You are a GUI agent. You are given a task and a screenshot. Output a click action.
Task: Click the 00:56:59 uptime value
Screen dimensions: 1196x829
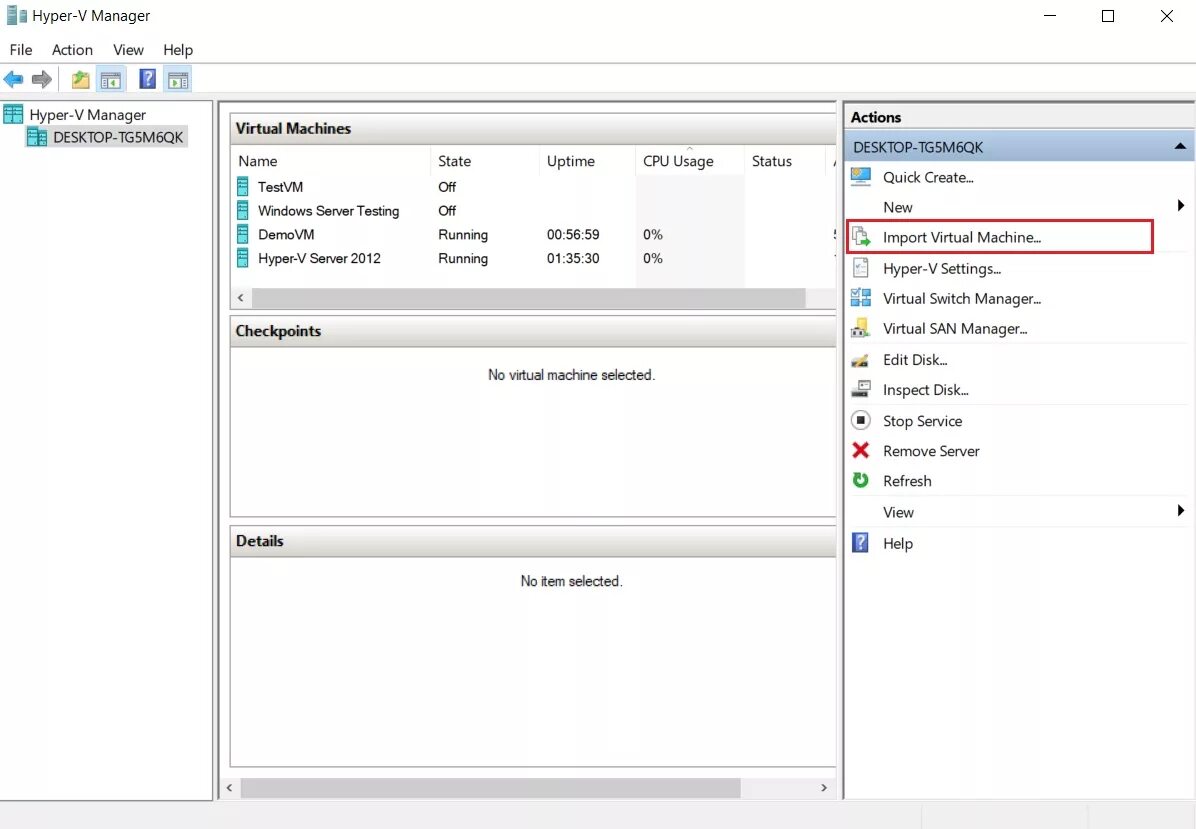click(x=573, y=234)
